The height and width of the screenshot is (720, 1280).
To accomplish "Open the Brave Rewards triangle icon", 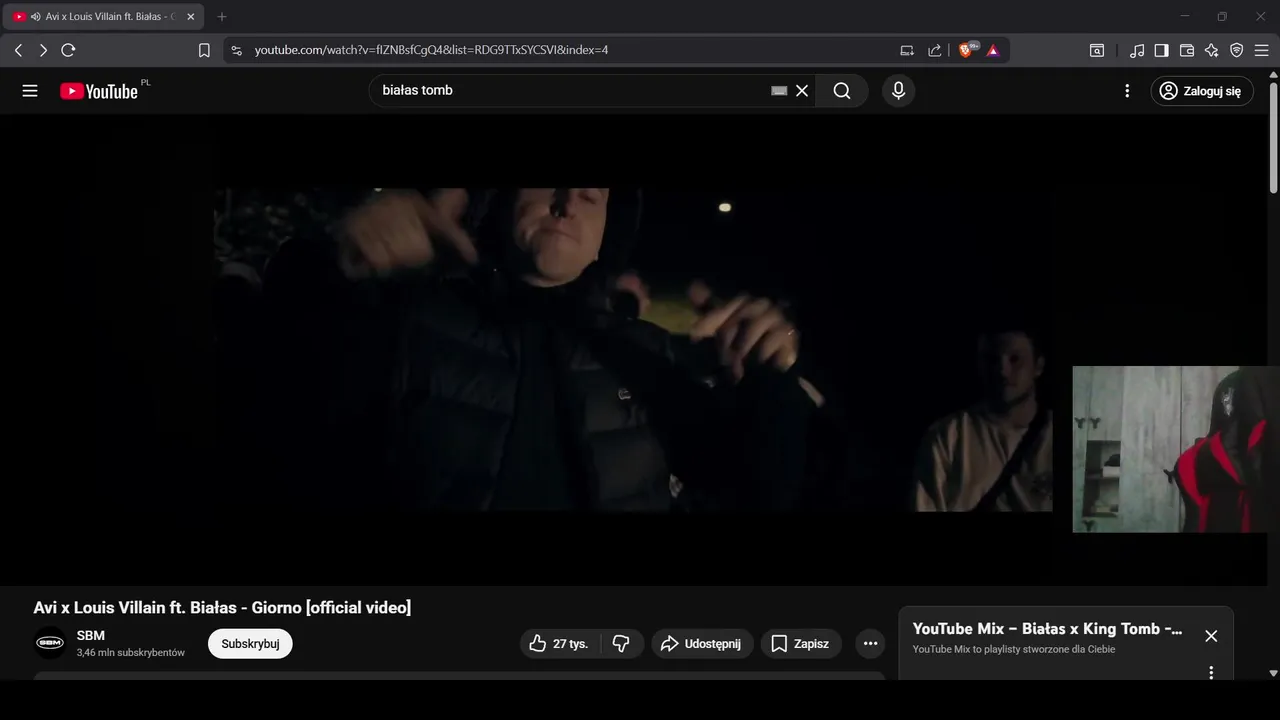I will click(993, 50).
